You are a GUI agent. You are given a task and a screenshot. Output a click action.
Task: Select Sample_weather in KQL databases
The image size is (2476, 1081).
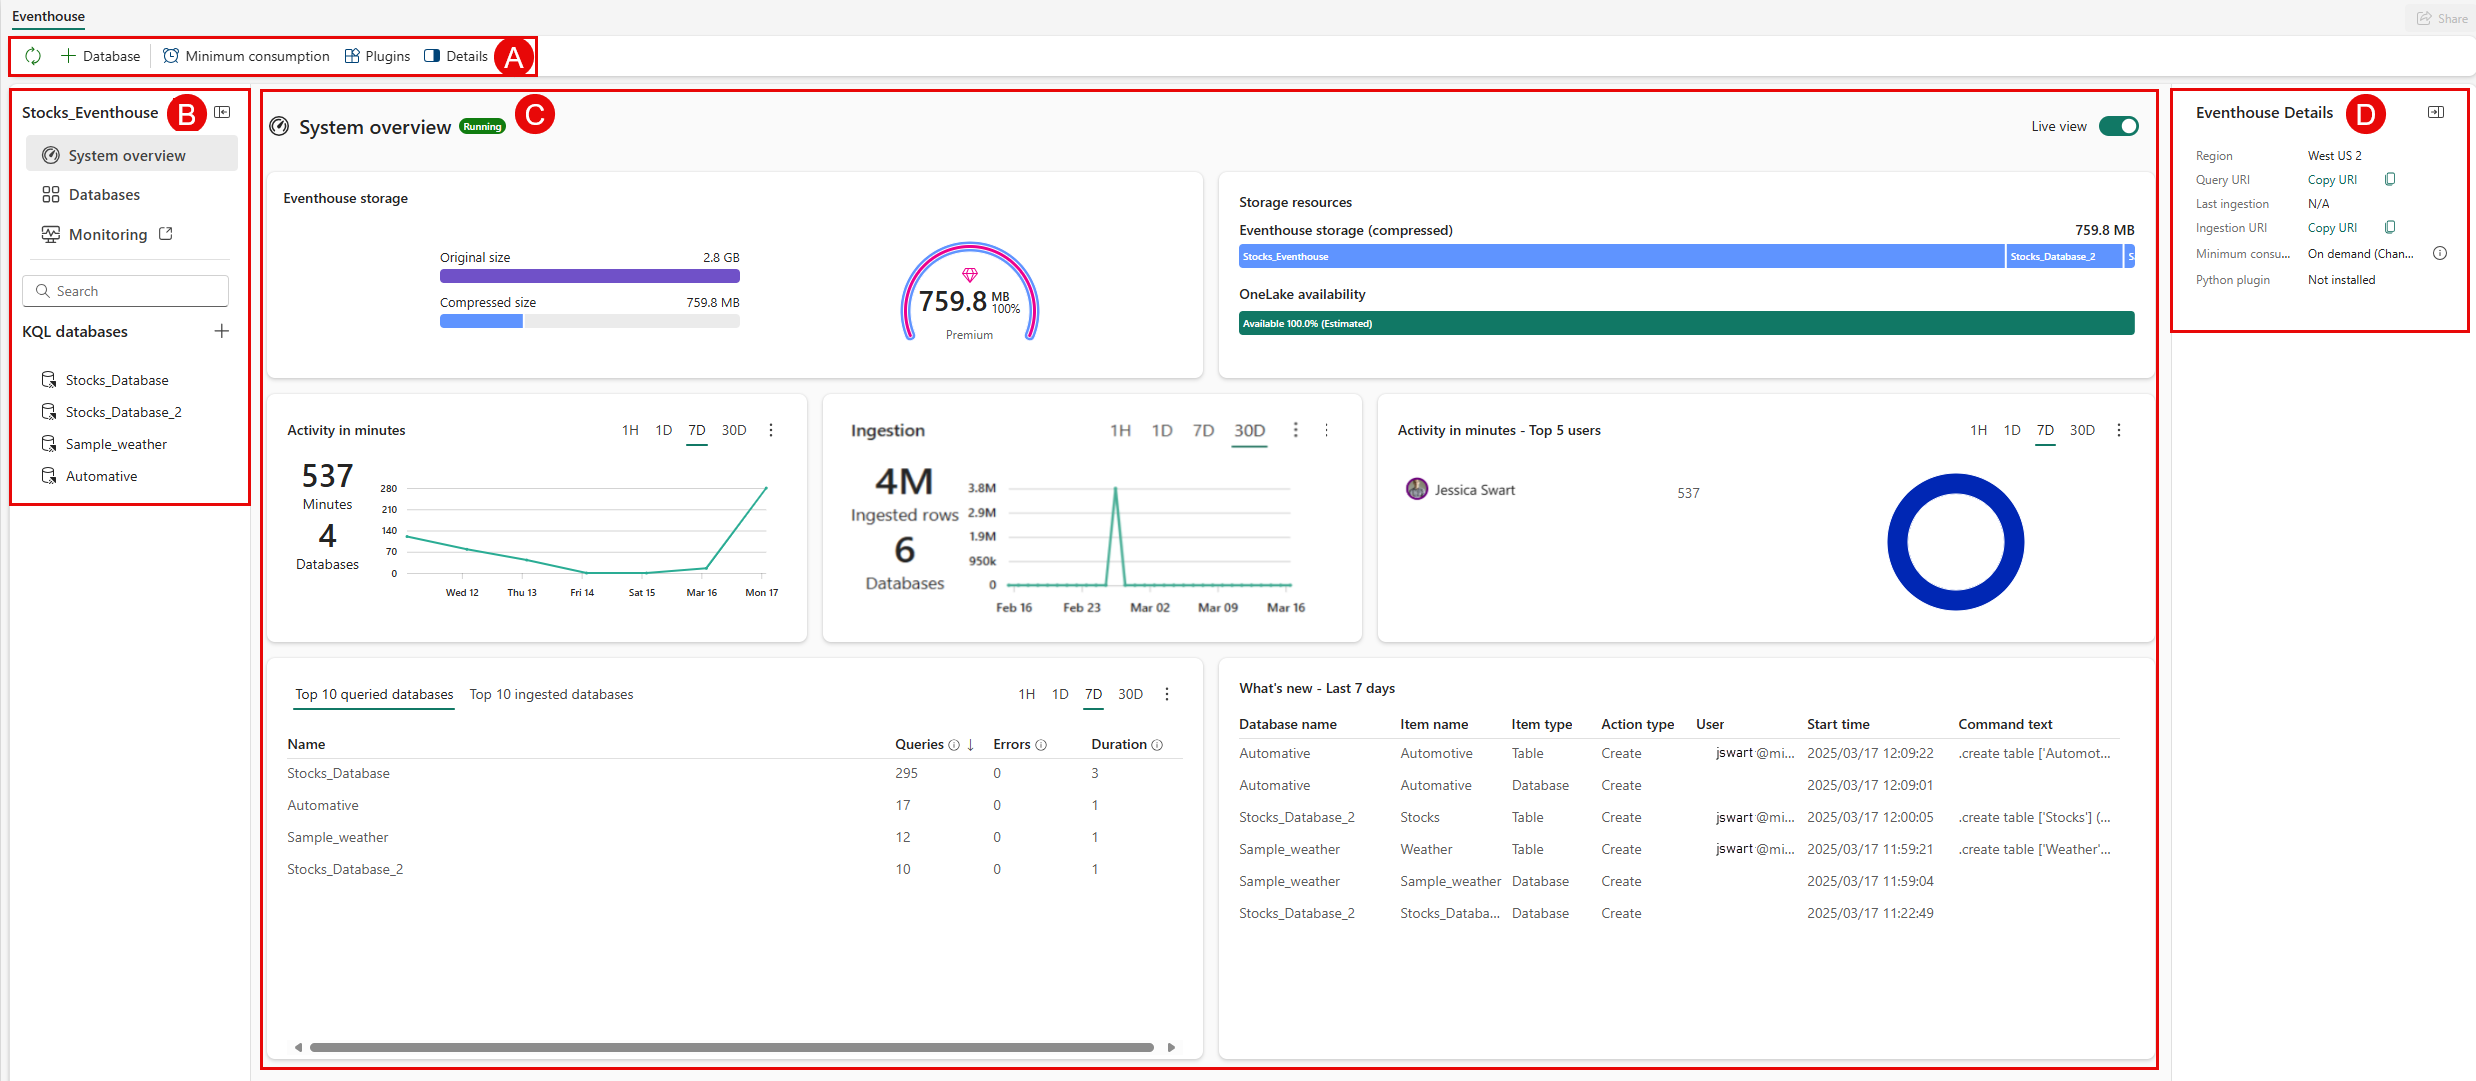[116, 444]
